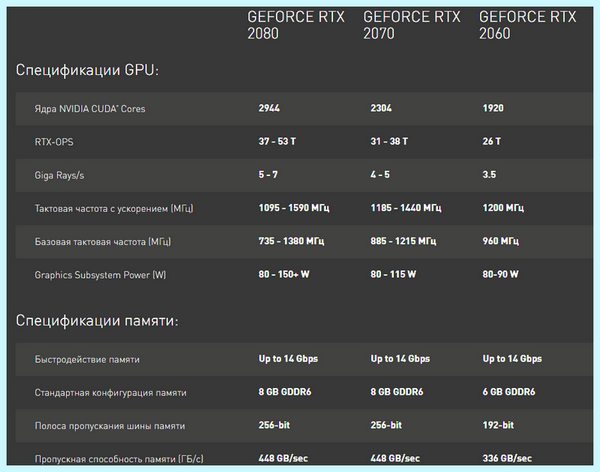Click the 37 - 53 T value
The image size is (600, 472).
coord(277,141)
